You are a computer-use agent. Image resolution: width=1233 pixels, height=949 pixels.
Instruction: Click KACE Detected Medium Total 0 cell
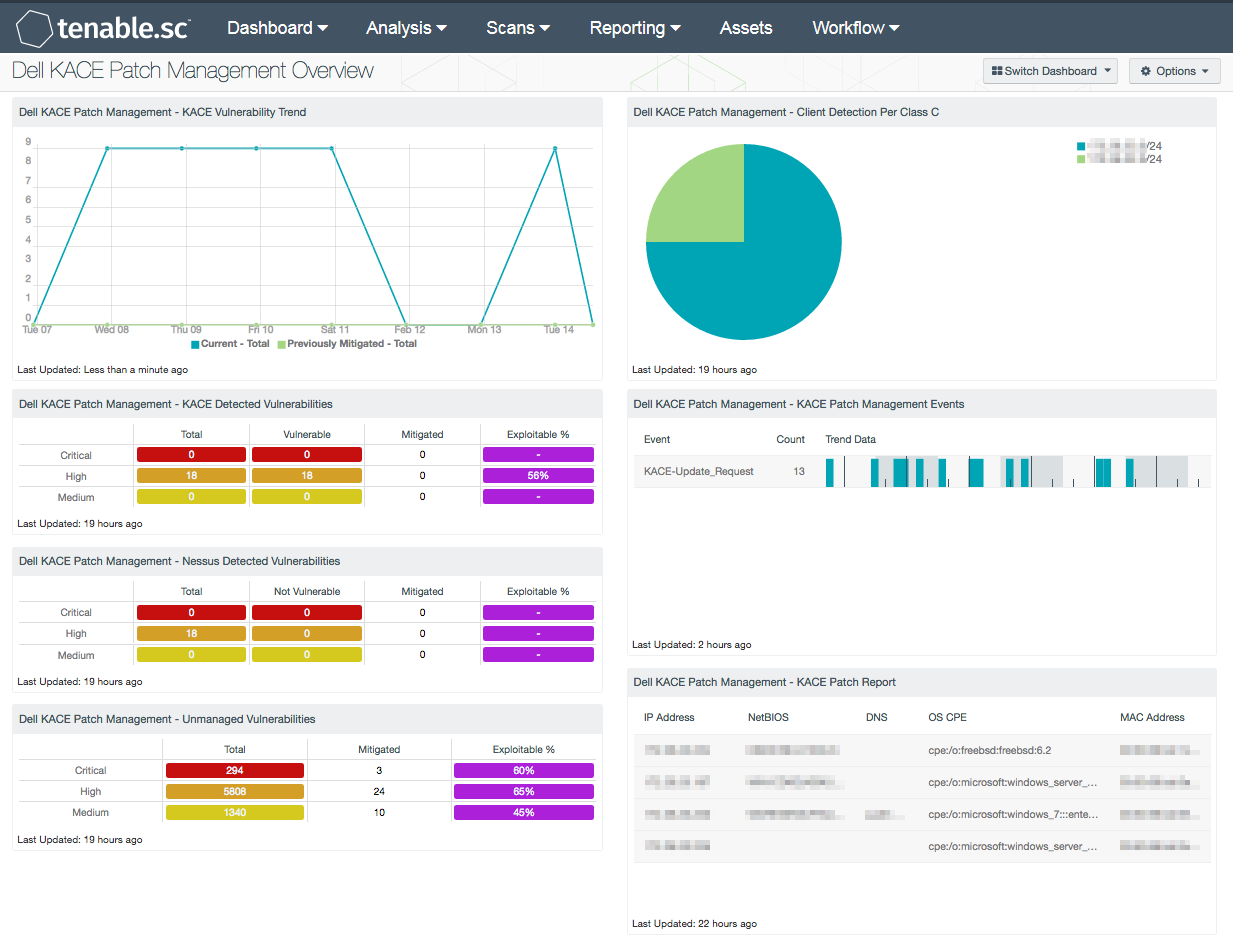pos(191,497)
